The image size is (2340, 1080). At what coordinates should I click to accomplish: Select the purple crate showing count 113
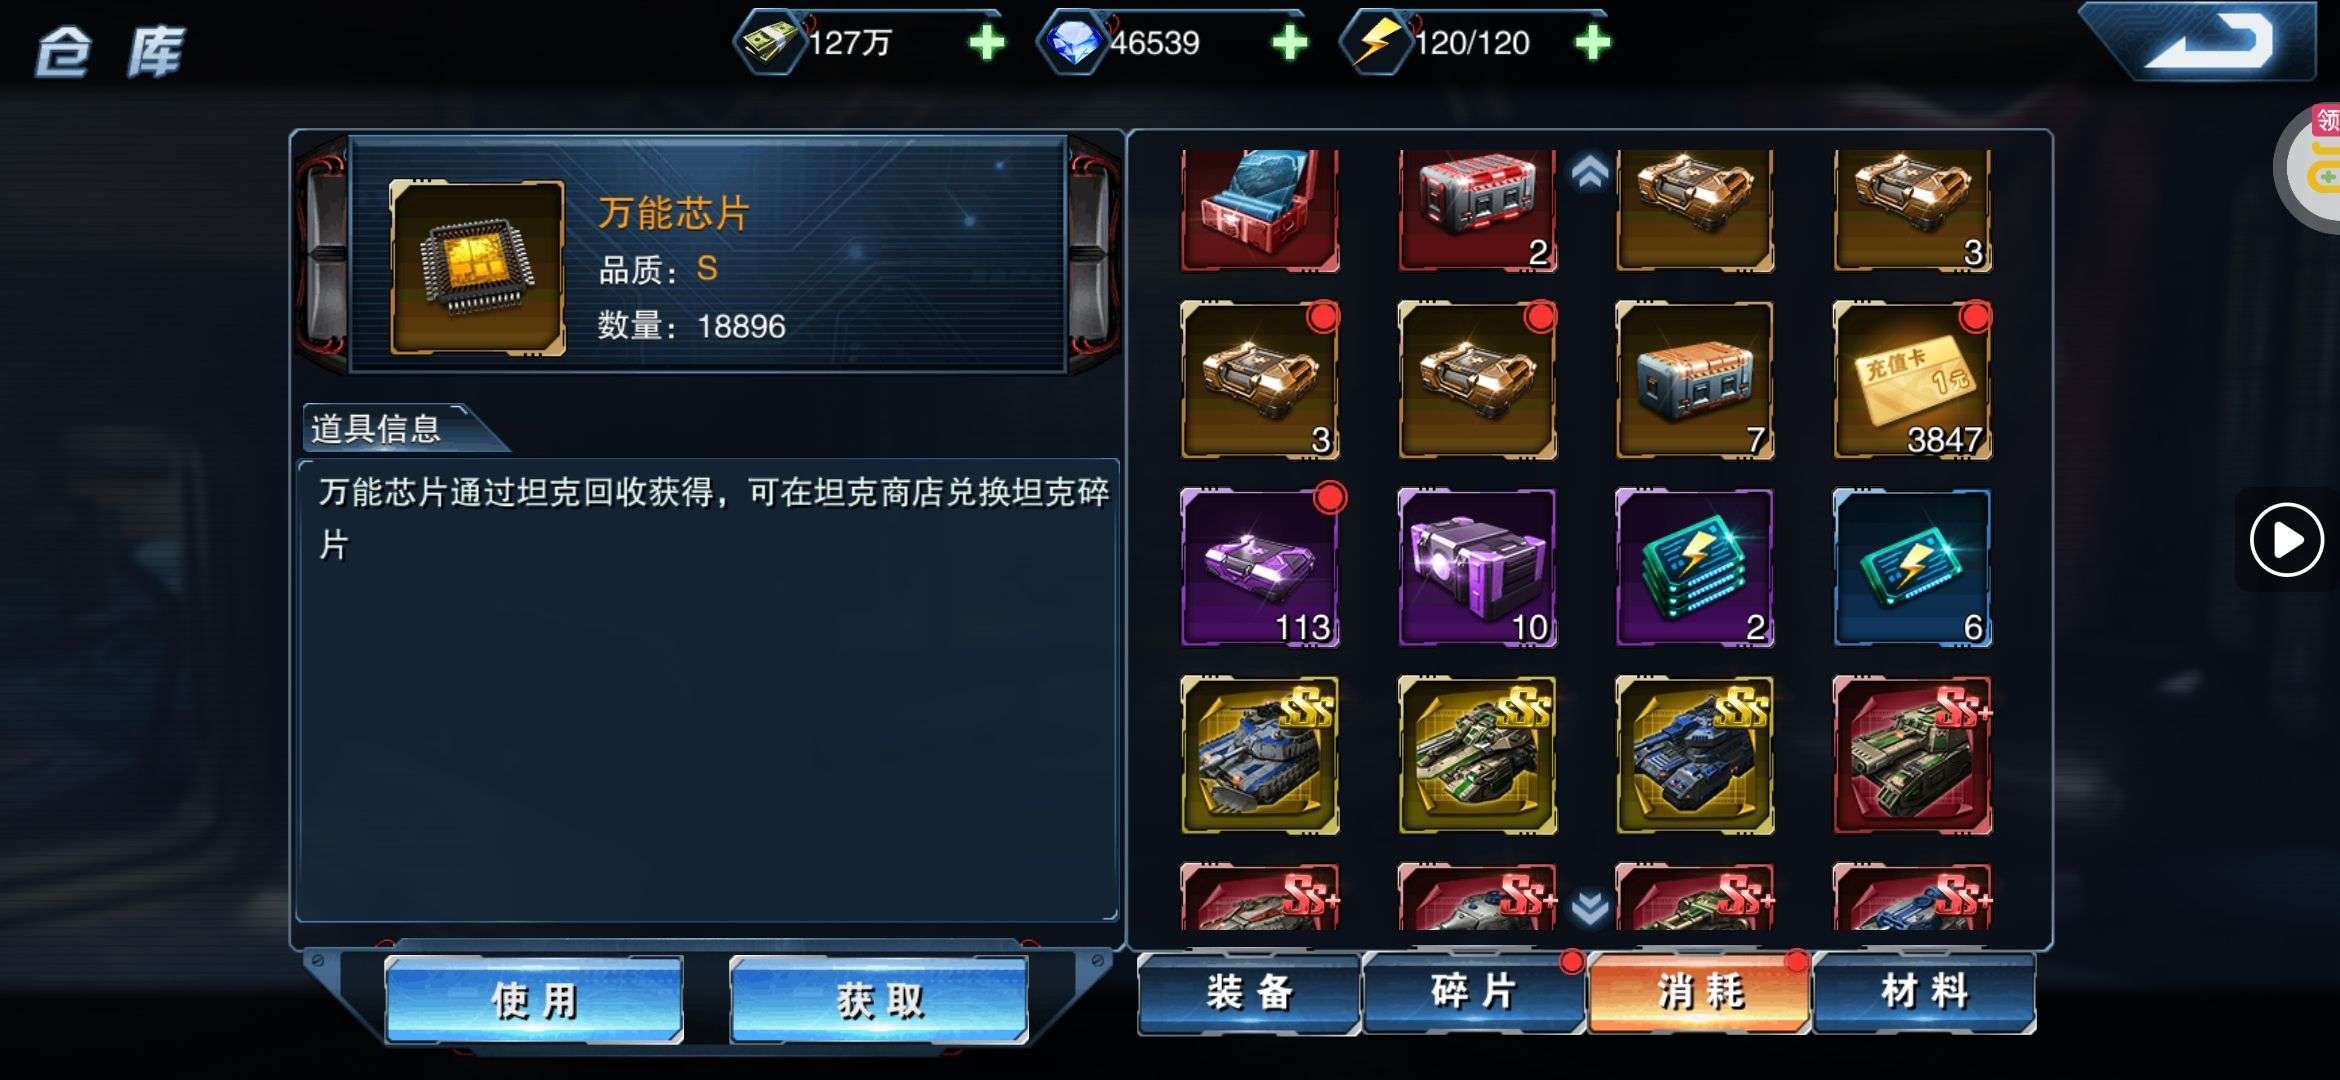pos(1260,567)
